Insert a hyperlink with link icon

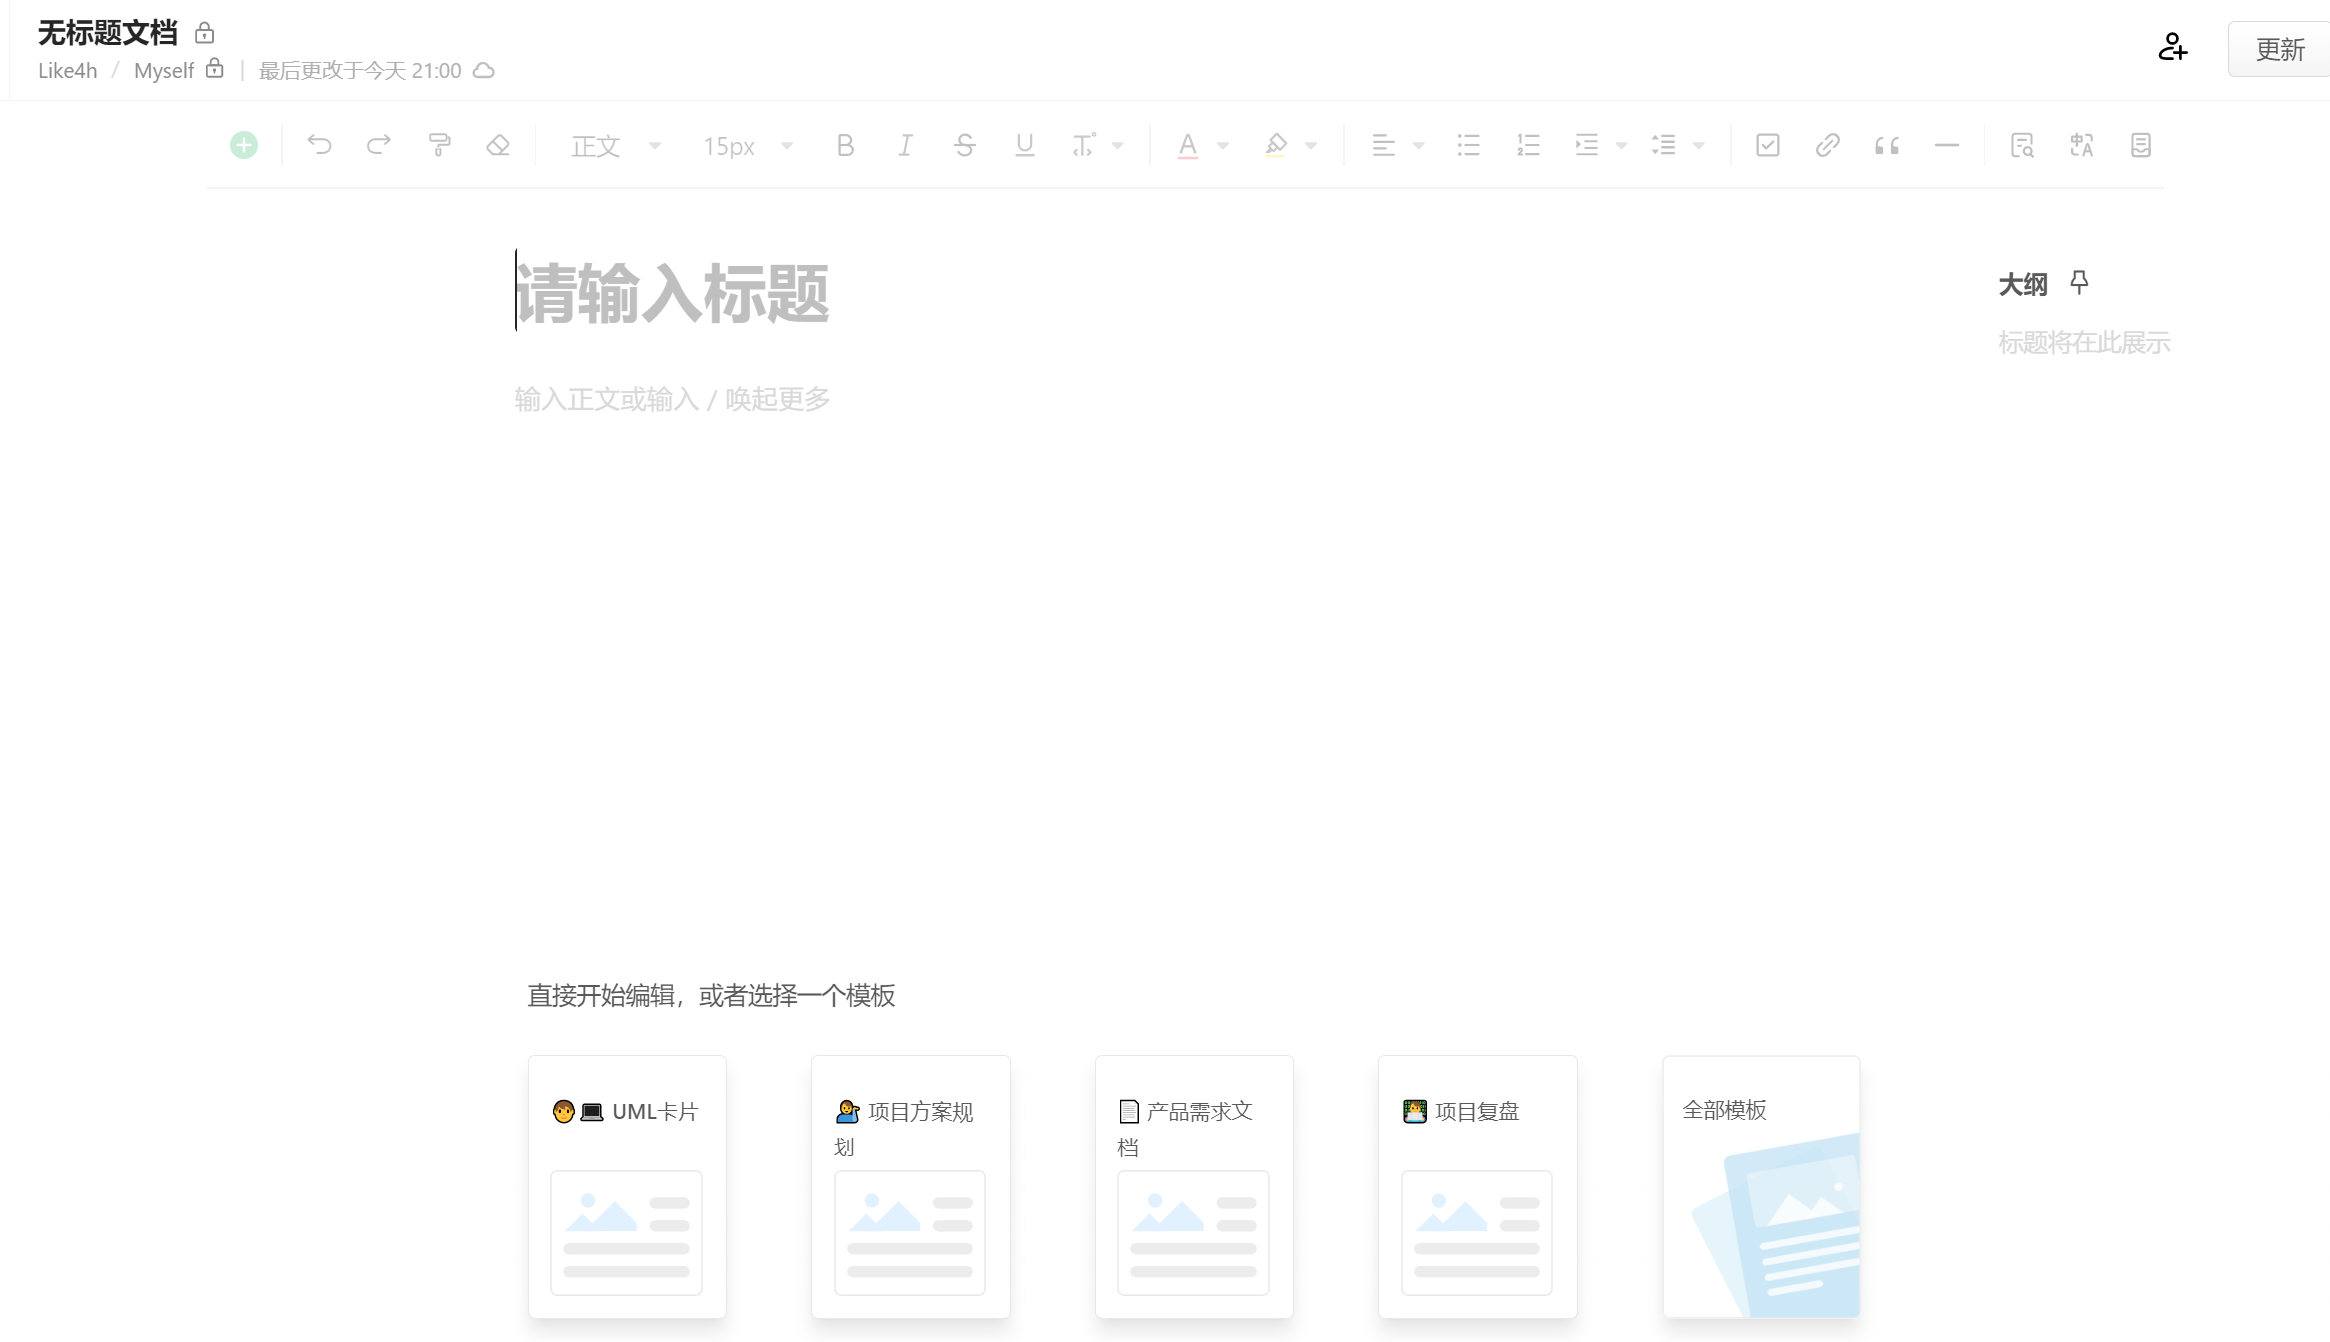point(1827,146)
